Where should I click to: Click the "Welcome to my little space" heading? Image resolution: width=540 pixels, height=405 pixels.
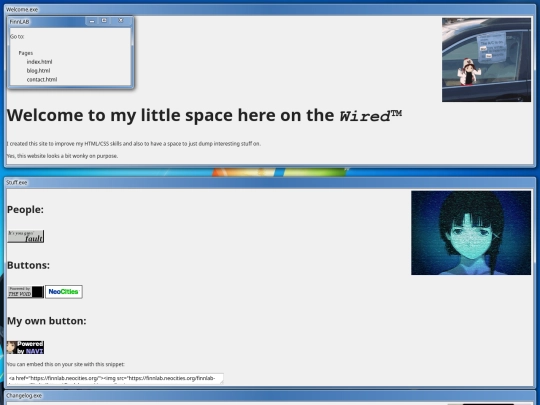[204, 115]
